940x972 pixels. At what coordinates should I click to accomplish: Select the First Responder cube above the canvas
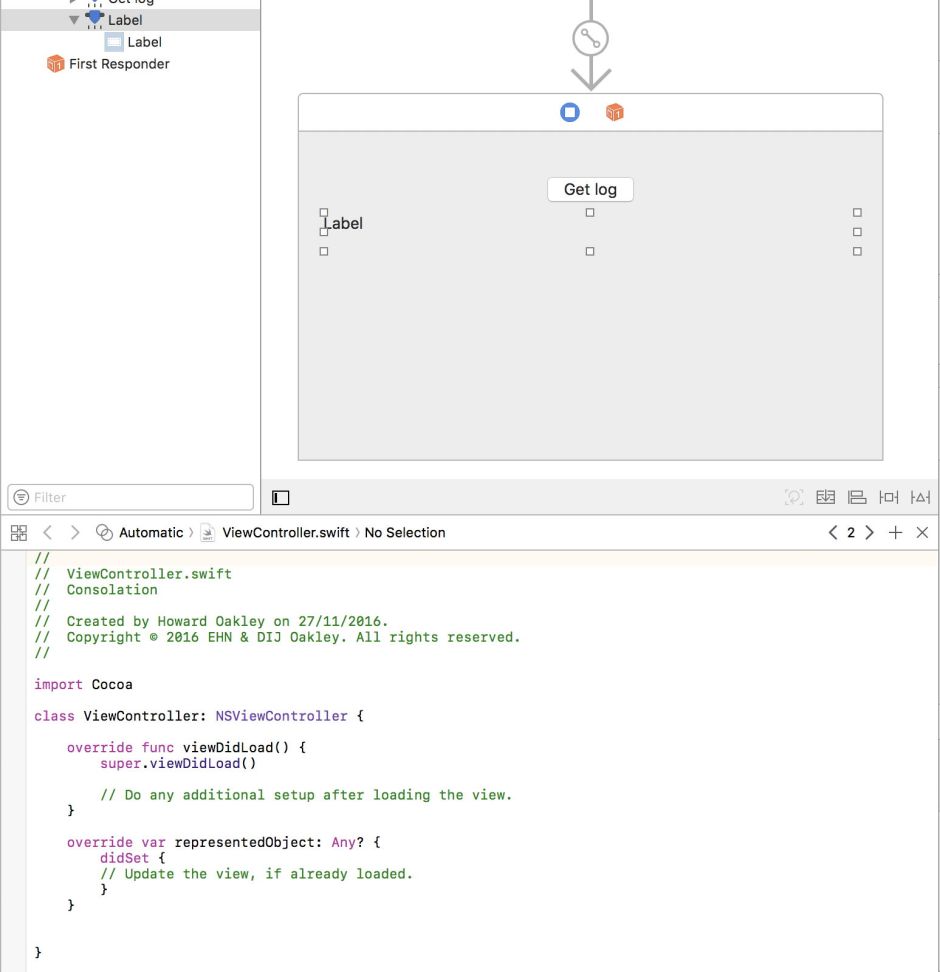click(614, 112)
